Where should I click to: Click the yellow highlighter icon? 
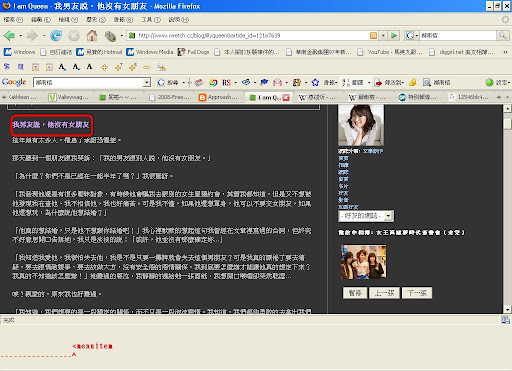tap(413, 82)
